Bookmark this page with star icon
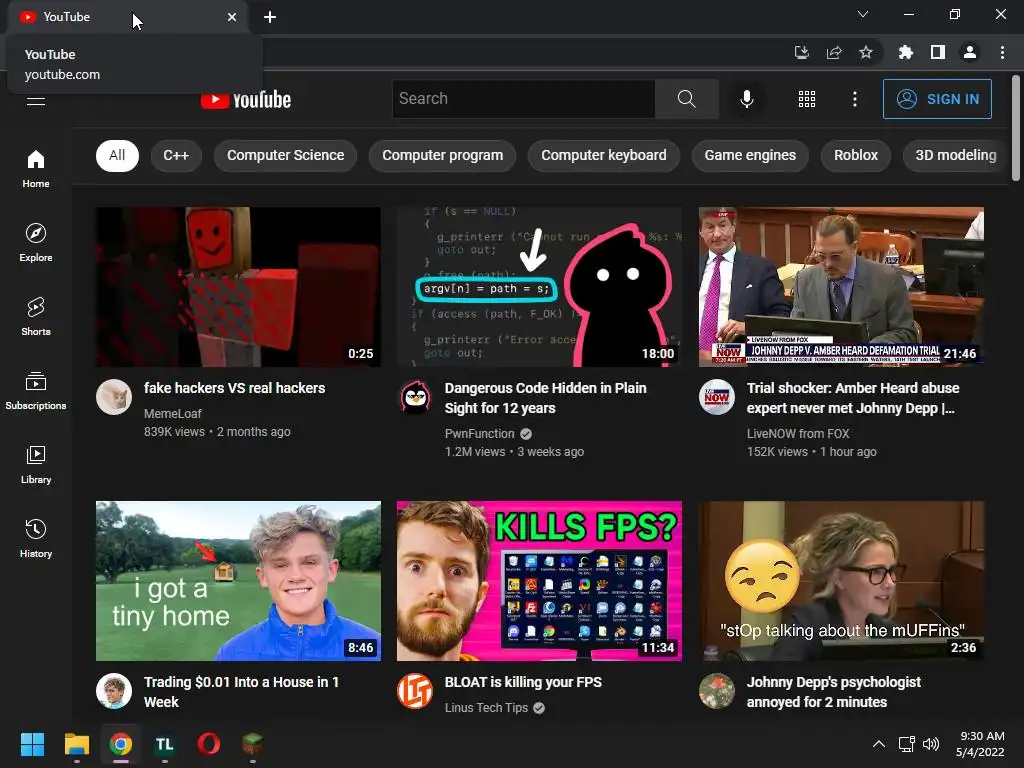Screen dimensions: 1024x768 (x=865, y=52)
